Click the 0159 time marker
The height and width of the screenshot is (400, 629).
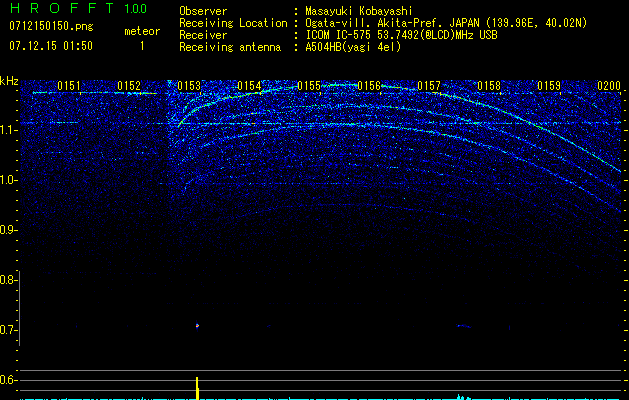[x=549, y=86]
